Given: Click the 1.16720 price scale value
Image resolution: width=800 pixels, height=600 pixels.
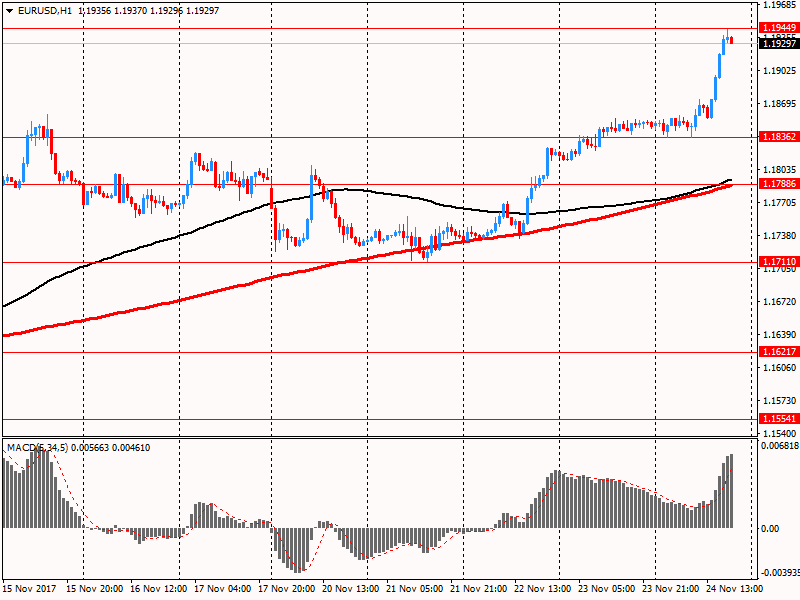Looking at the screenshot, I should tap(779, 302).
